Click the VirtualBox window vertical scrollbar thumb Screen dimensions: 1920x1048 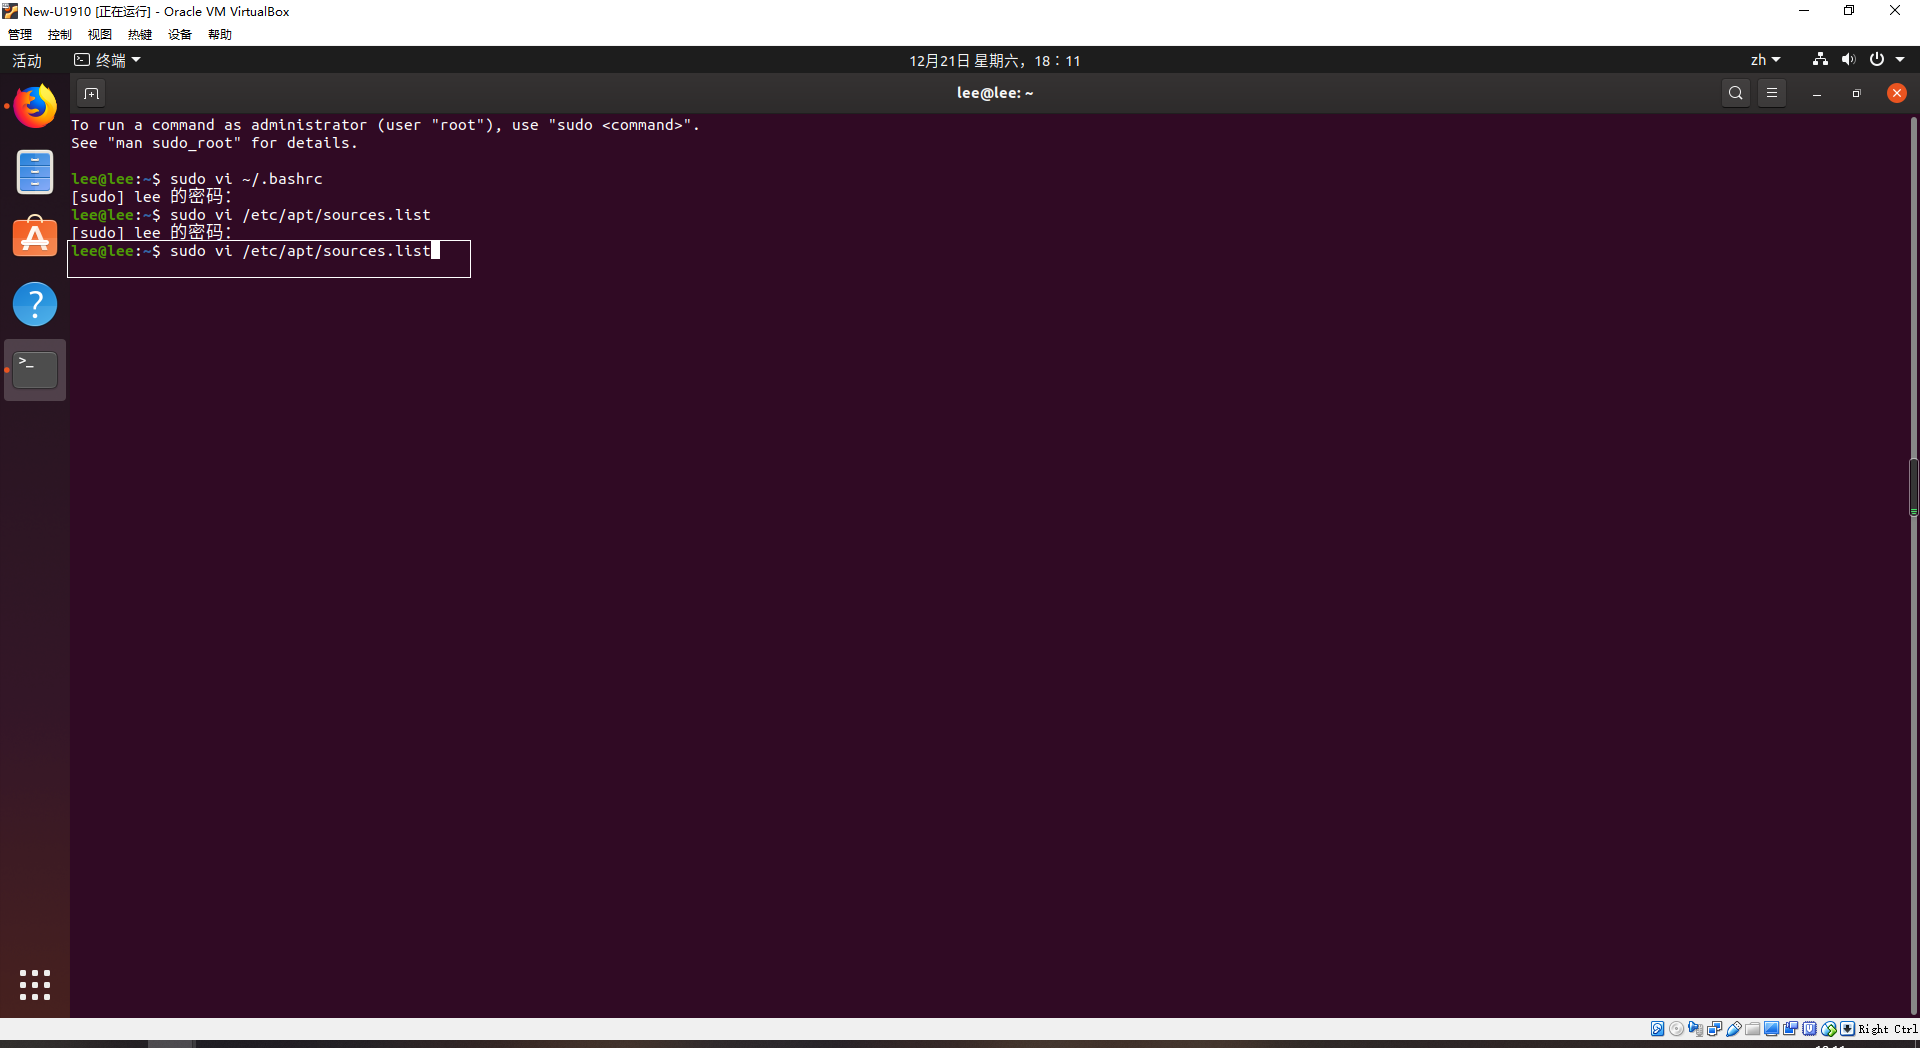(x=1914, y=486)
